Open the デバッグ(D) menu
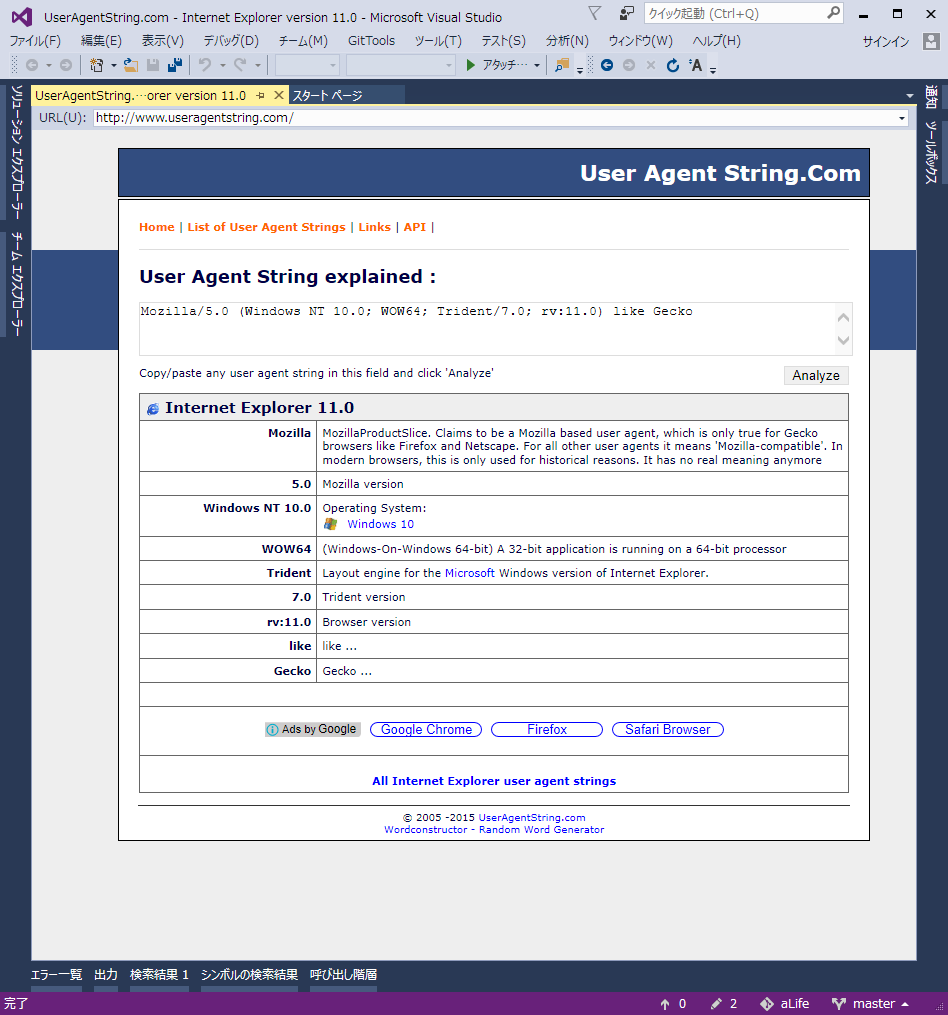948x1015 pixels. click(x=231, y=41)
